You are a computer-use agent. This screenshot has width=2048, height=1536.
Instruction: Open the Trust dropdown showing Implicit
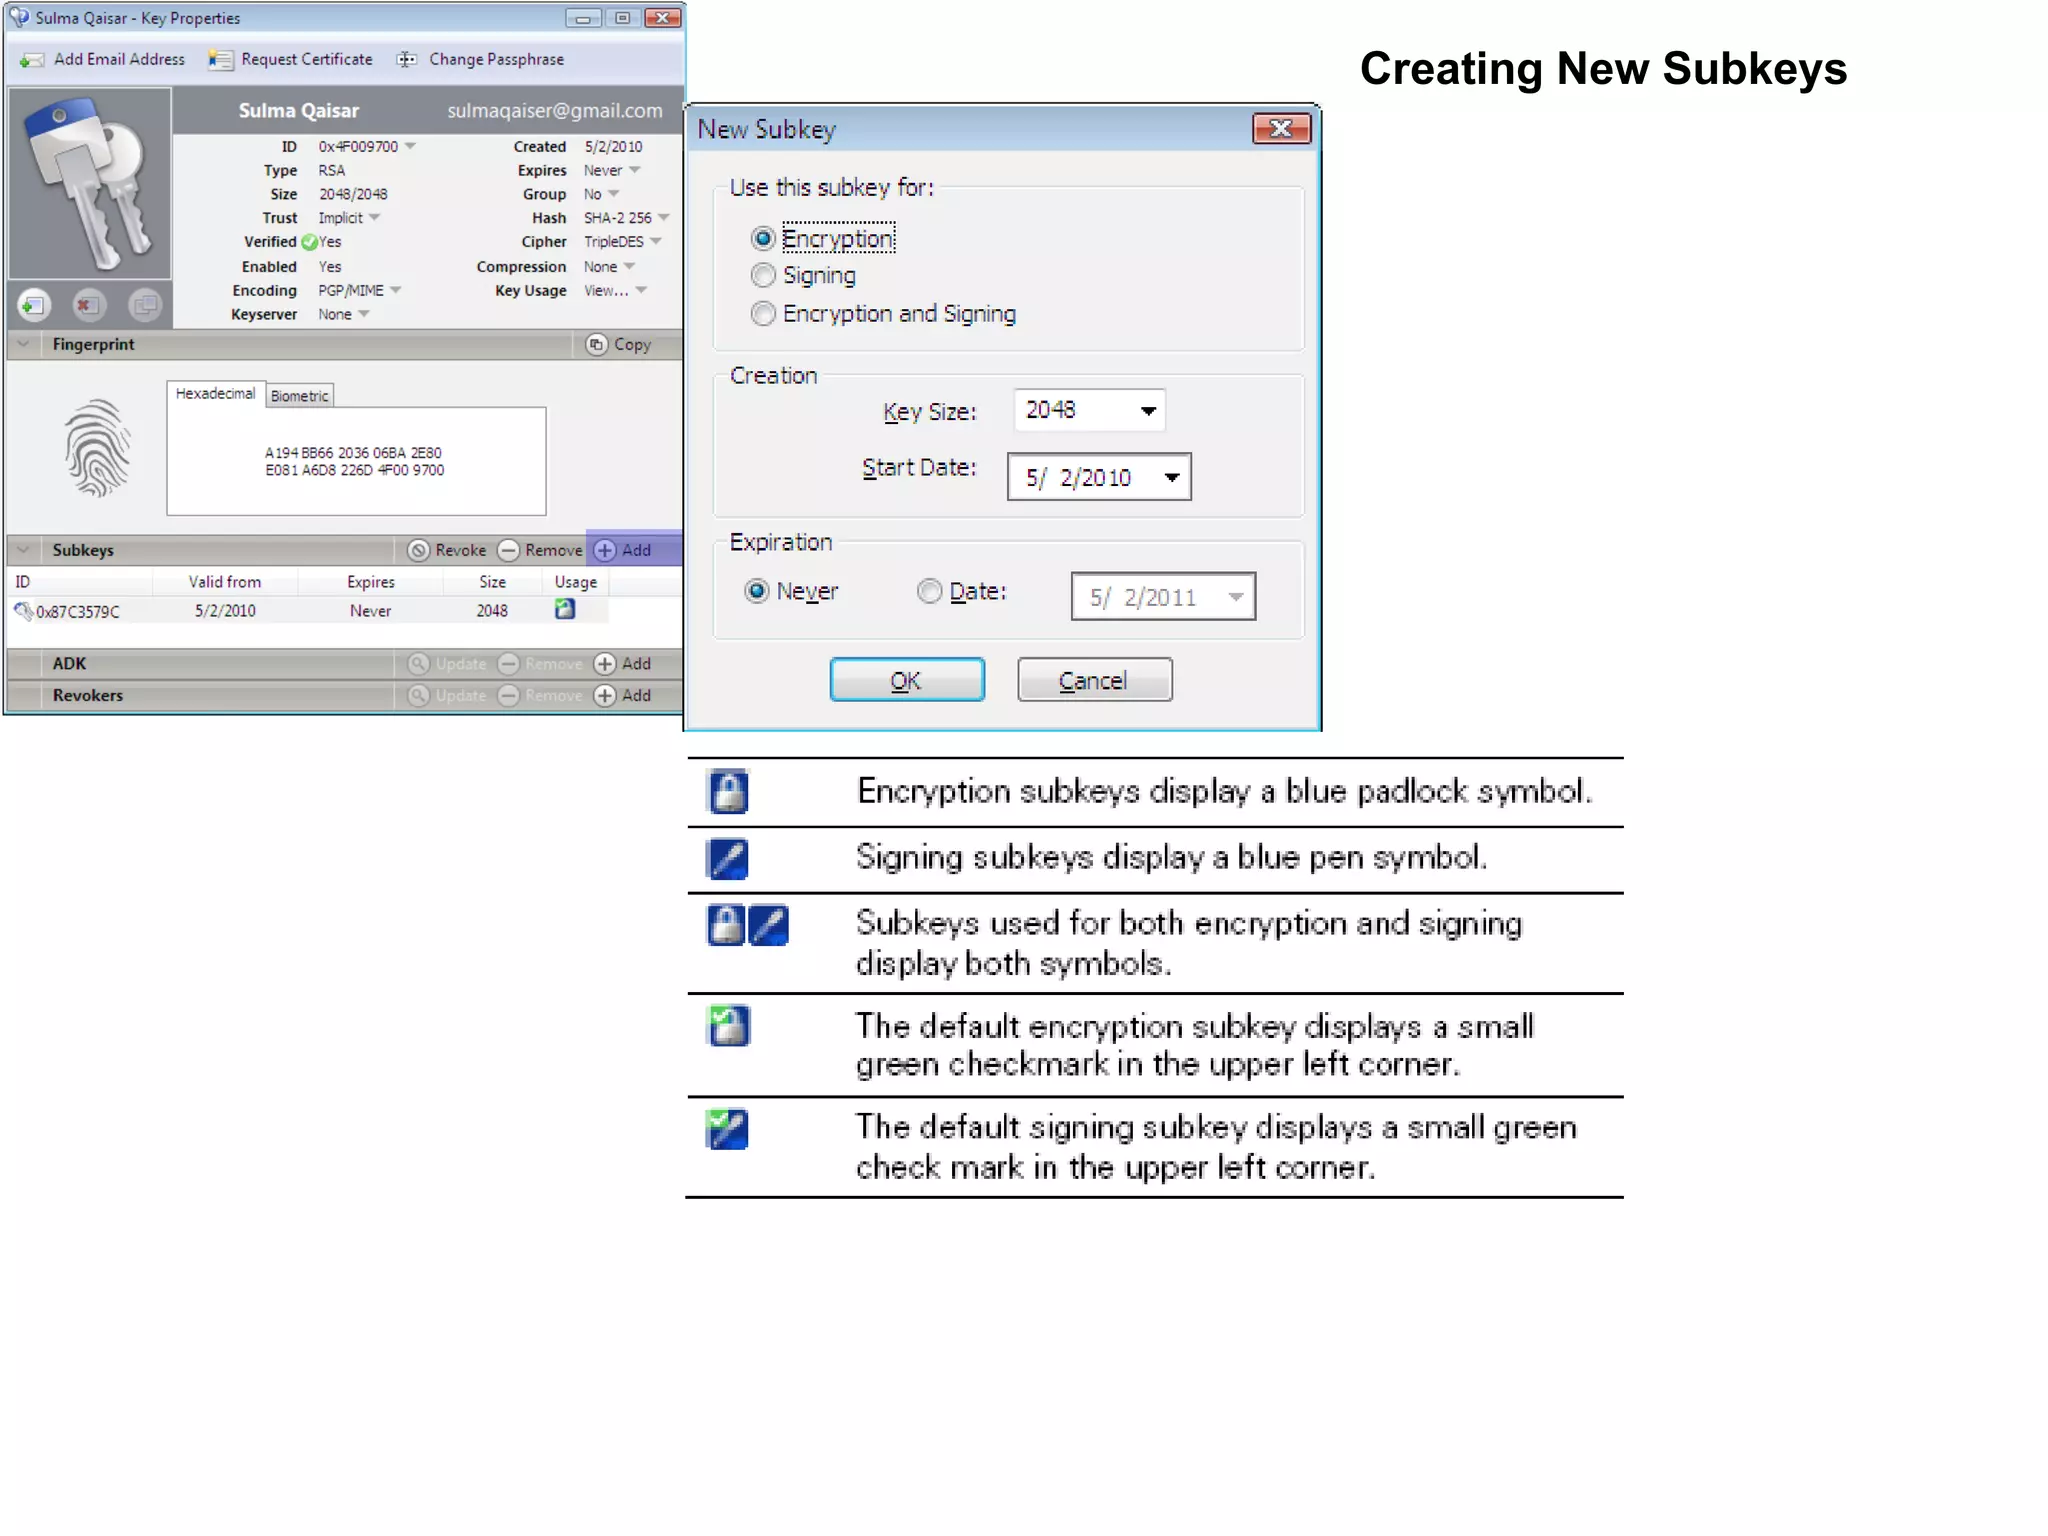pos(374,217)
